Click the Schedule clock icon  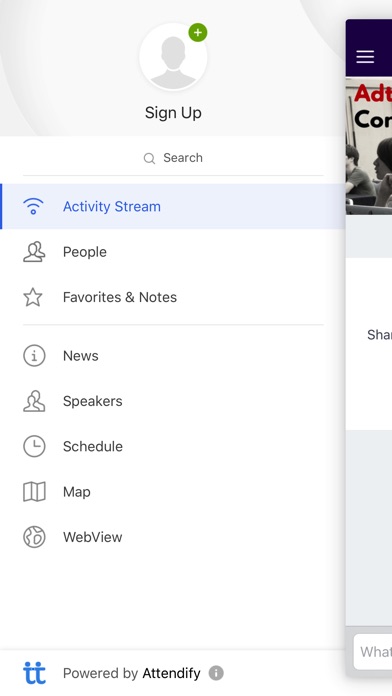(34, 446)
